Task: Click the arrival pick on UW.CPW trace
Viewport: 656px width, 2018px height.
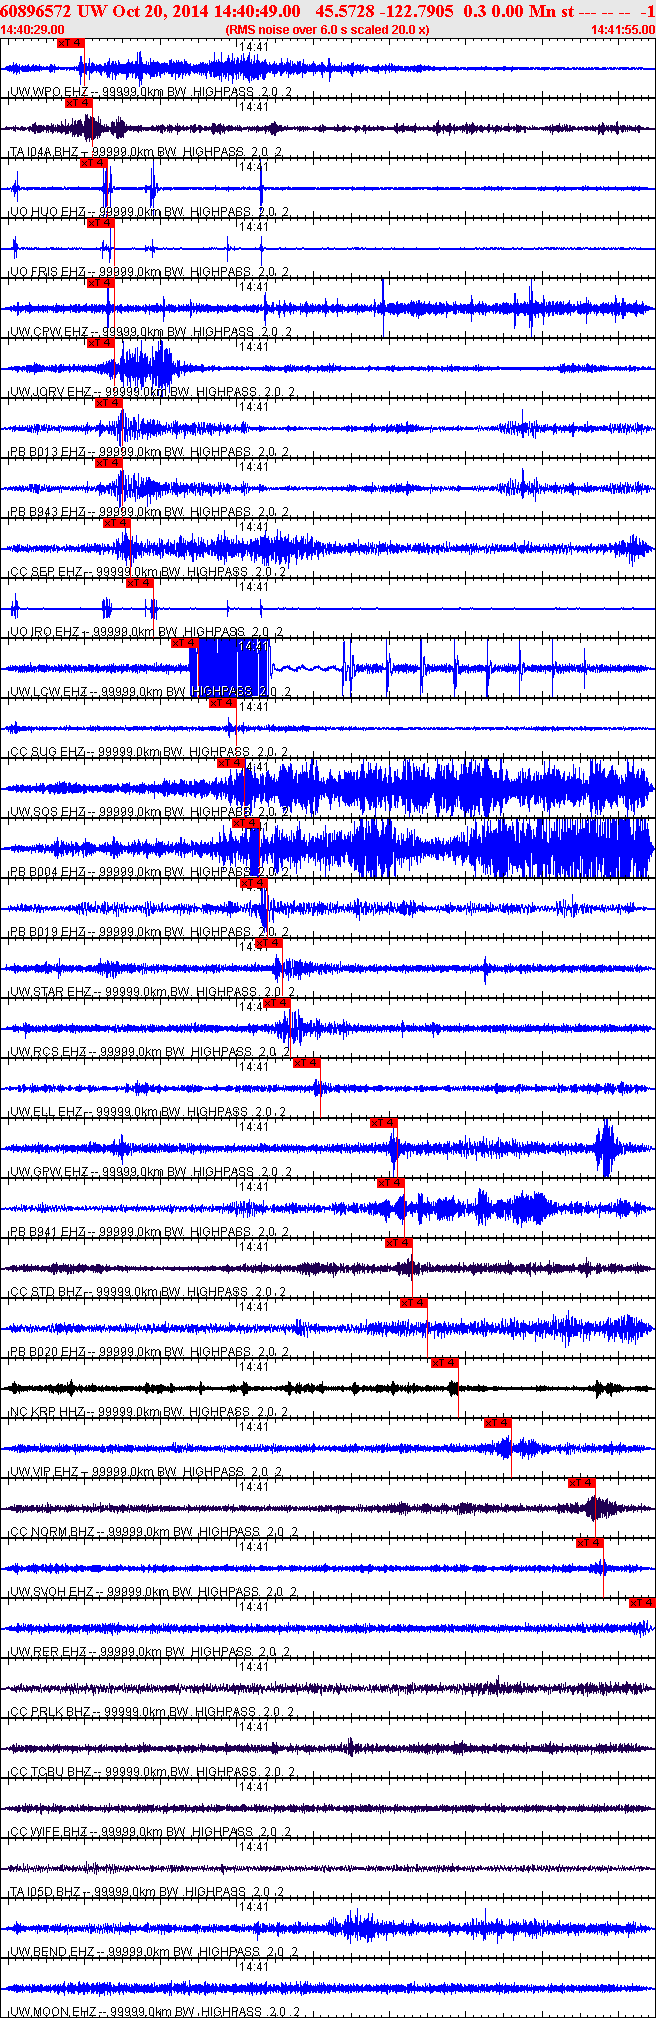Action: (101, 283)
